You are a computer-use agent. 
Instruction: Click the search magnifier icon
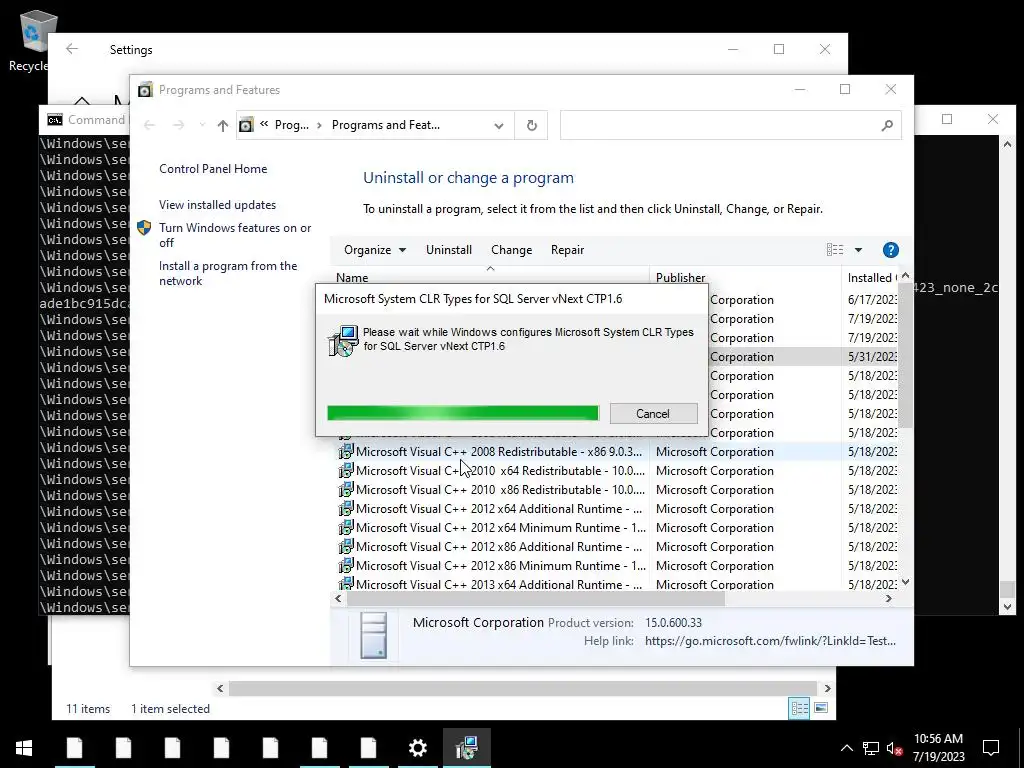coord(886,125)
